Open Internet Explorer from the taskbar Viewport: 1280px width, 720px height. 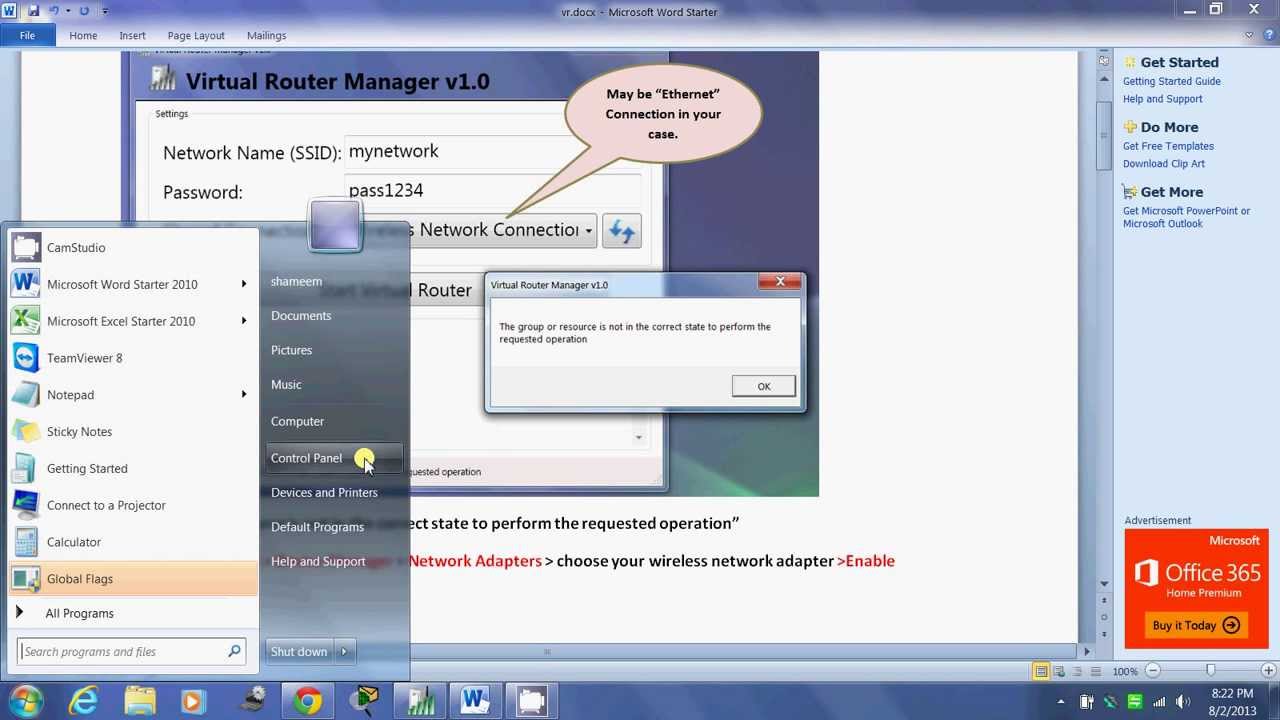click(83, 701)
